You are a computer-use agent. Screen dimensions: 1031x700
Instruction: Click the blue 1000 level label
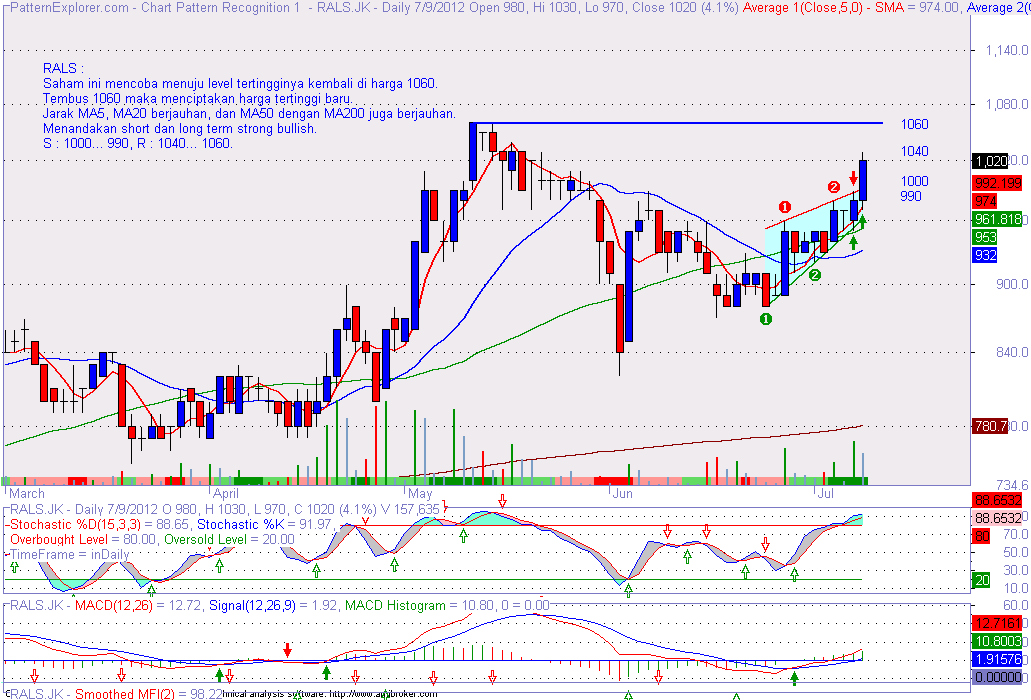click(914, 181)
